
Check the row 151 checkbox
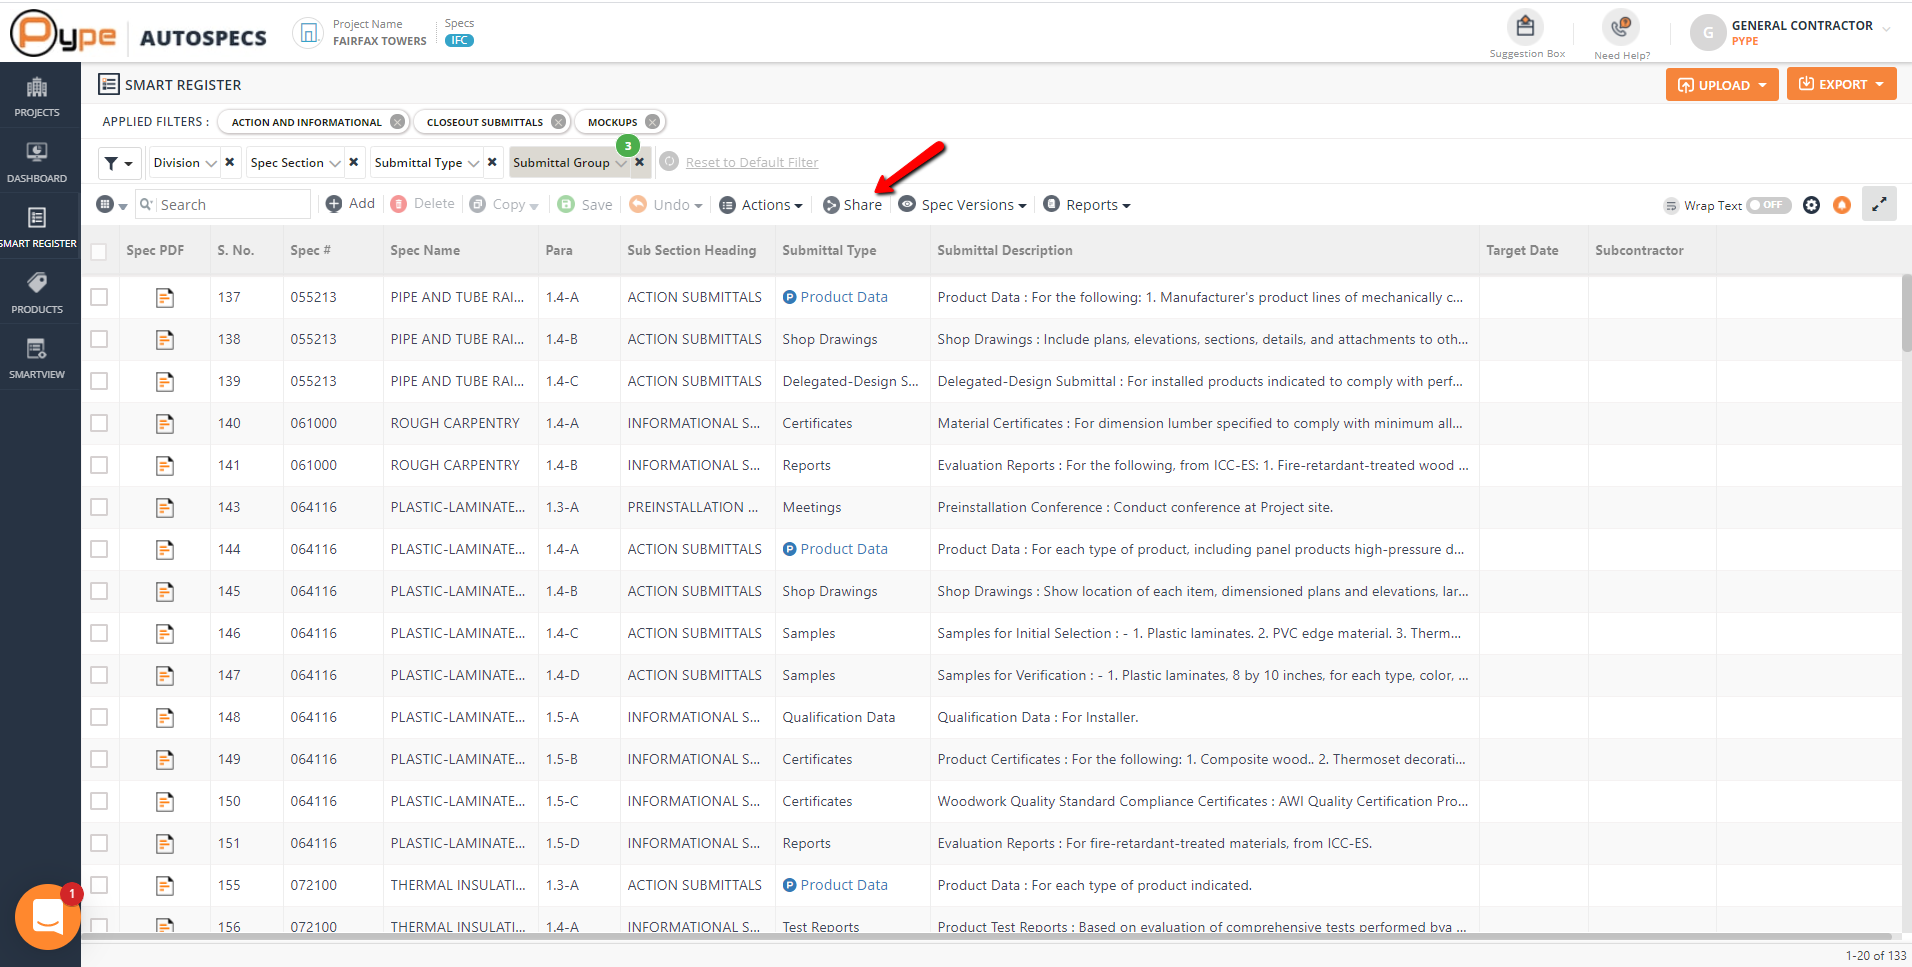click(x=99, y=843)
